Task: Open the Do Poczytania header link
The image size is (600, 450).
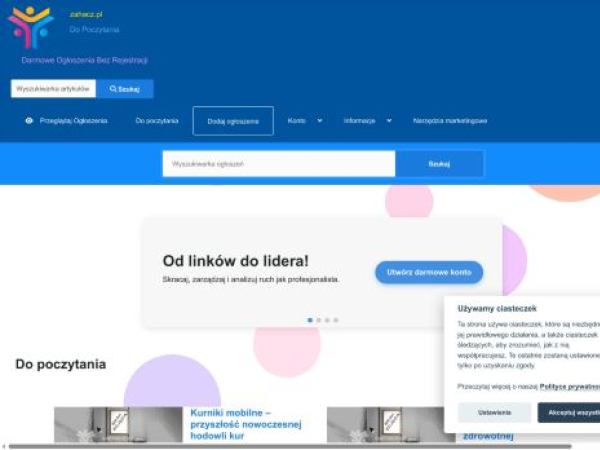Action: [x=94, y=29]
